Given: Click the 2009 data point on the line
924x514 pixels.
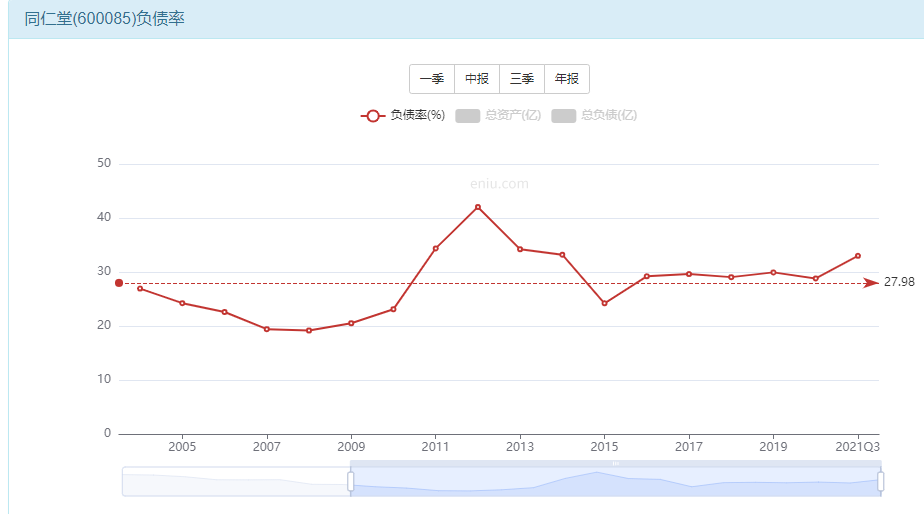Looking at the screenshot, I should pyautogui.click(x=351, y=323).
